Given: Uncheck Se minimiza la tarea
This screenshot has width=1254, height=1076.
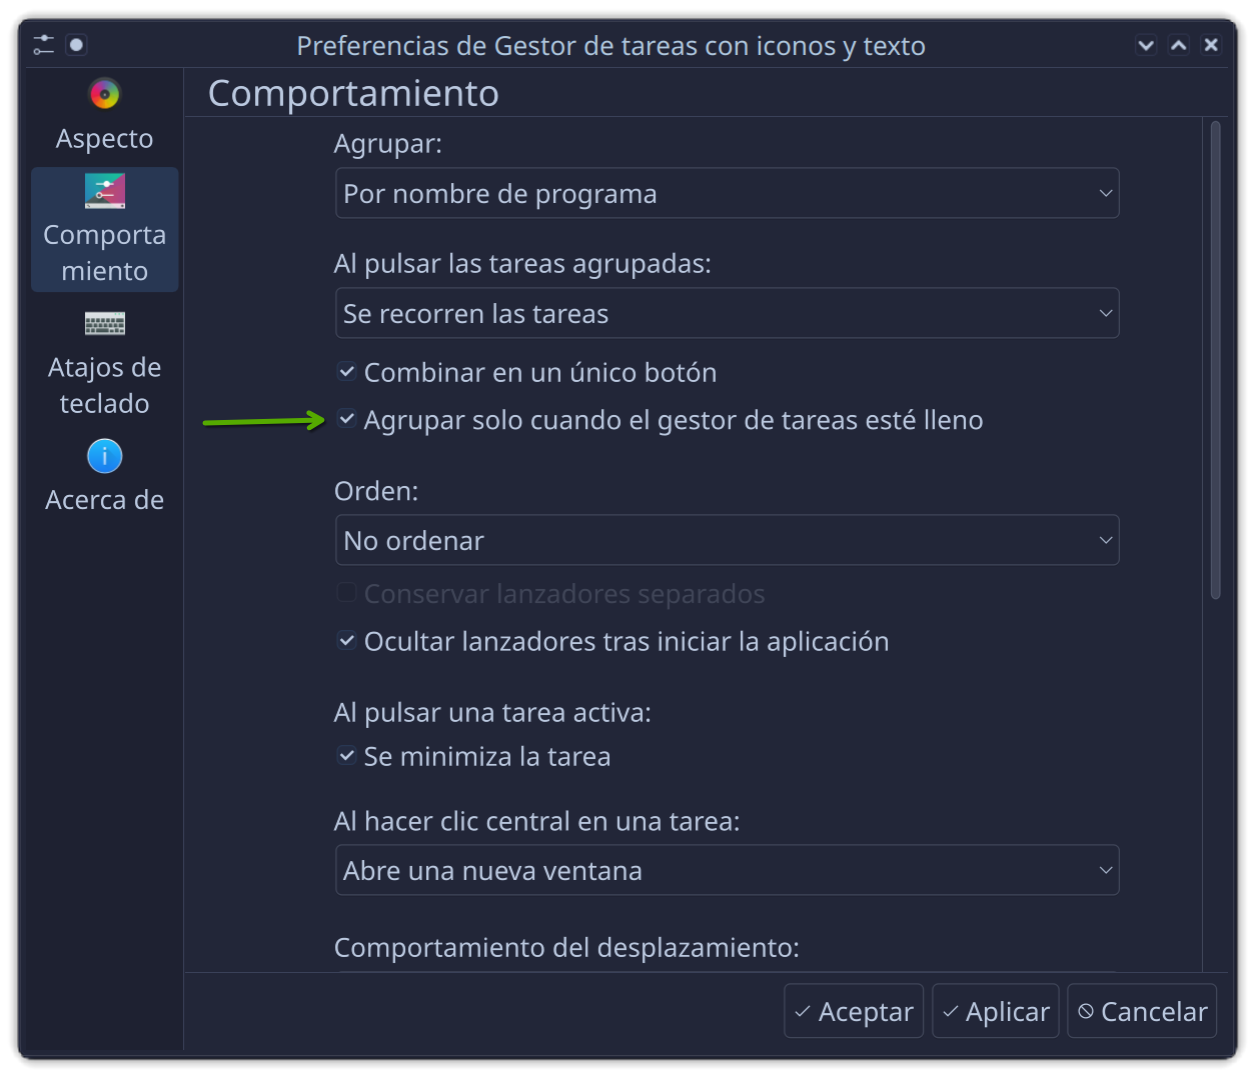Looking at the screenshot, I should coord(347,756).
